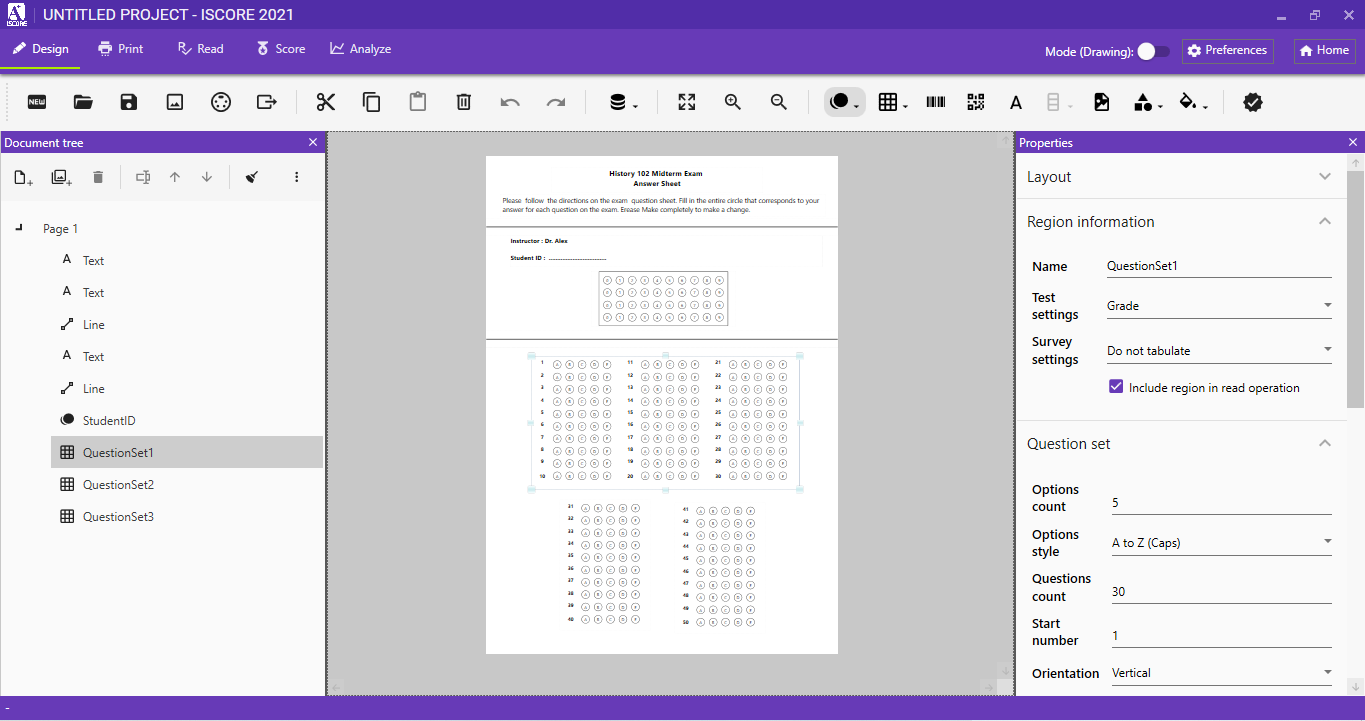Open the Survey settings dropdown

click(1219, 351)
